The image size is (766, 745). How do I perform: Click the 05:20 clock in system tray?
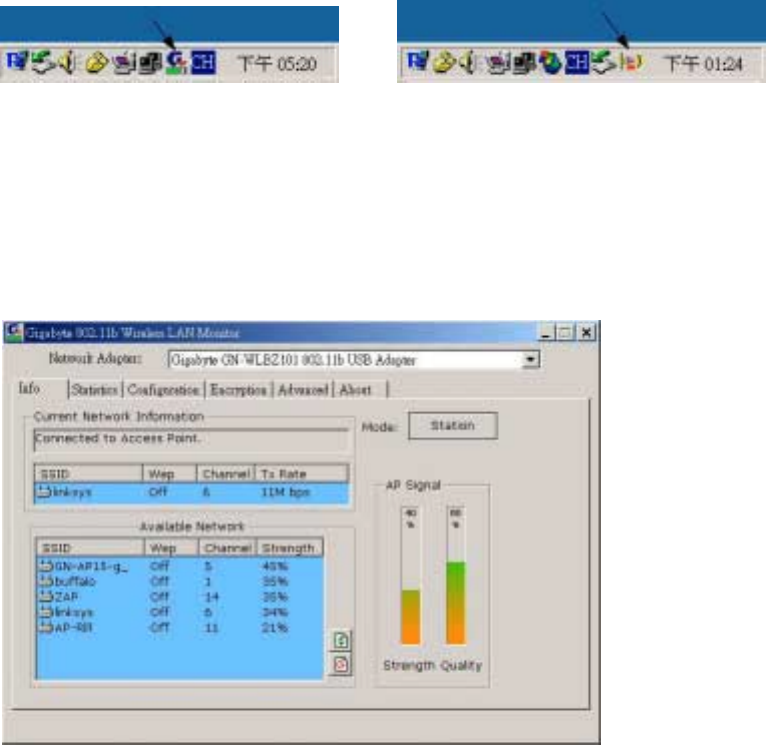point(277,64)
